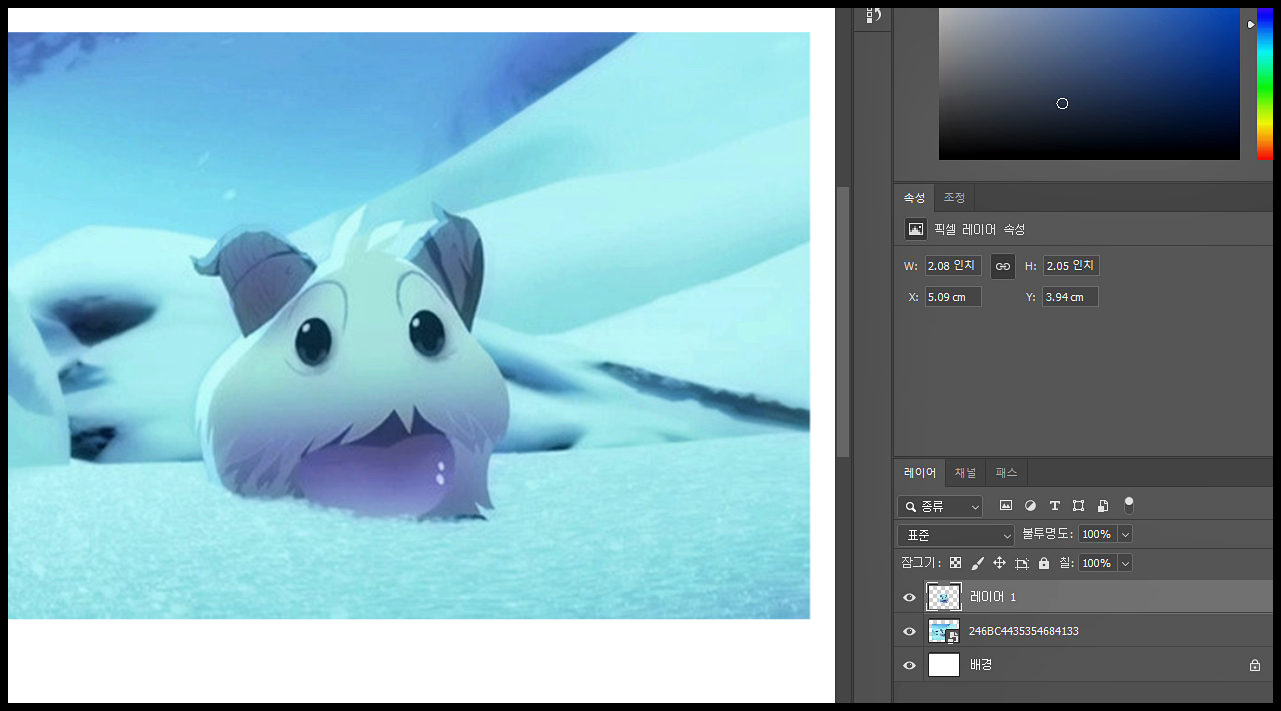The height and width of the screenshot is (711, 1281).
Task: Toggle the width-height link icon
Action: pyautogui.click(x=1002, y=266)
